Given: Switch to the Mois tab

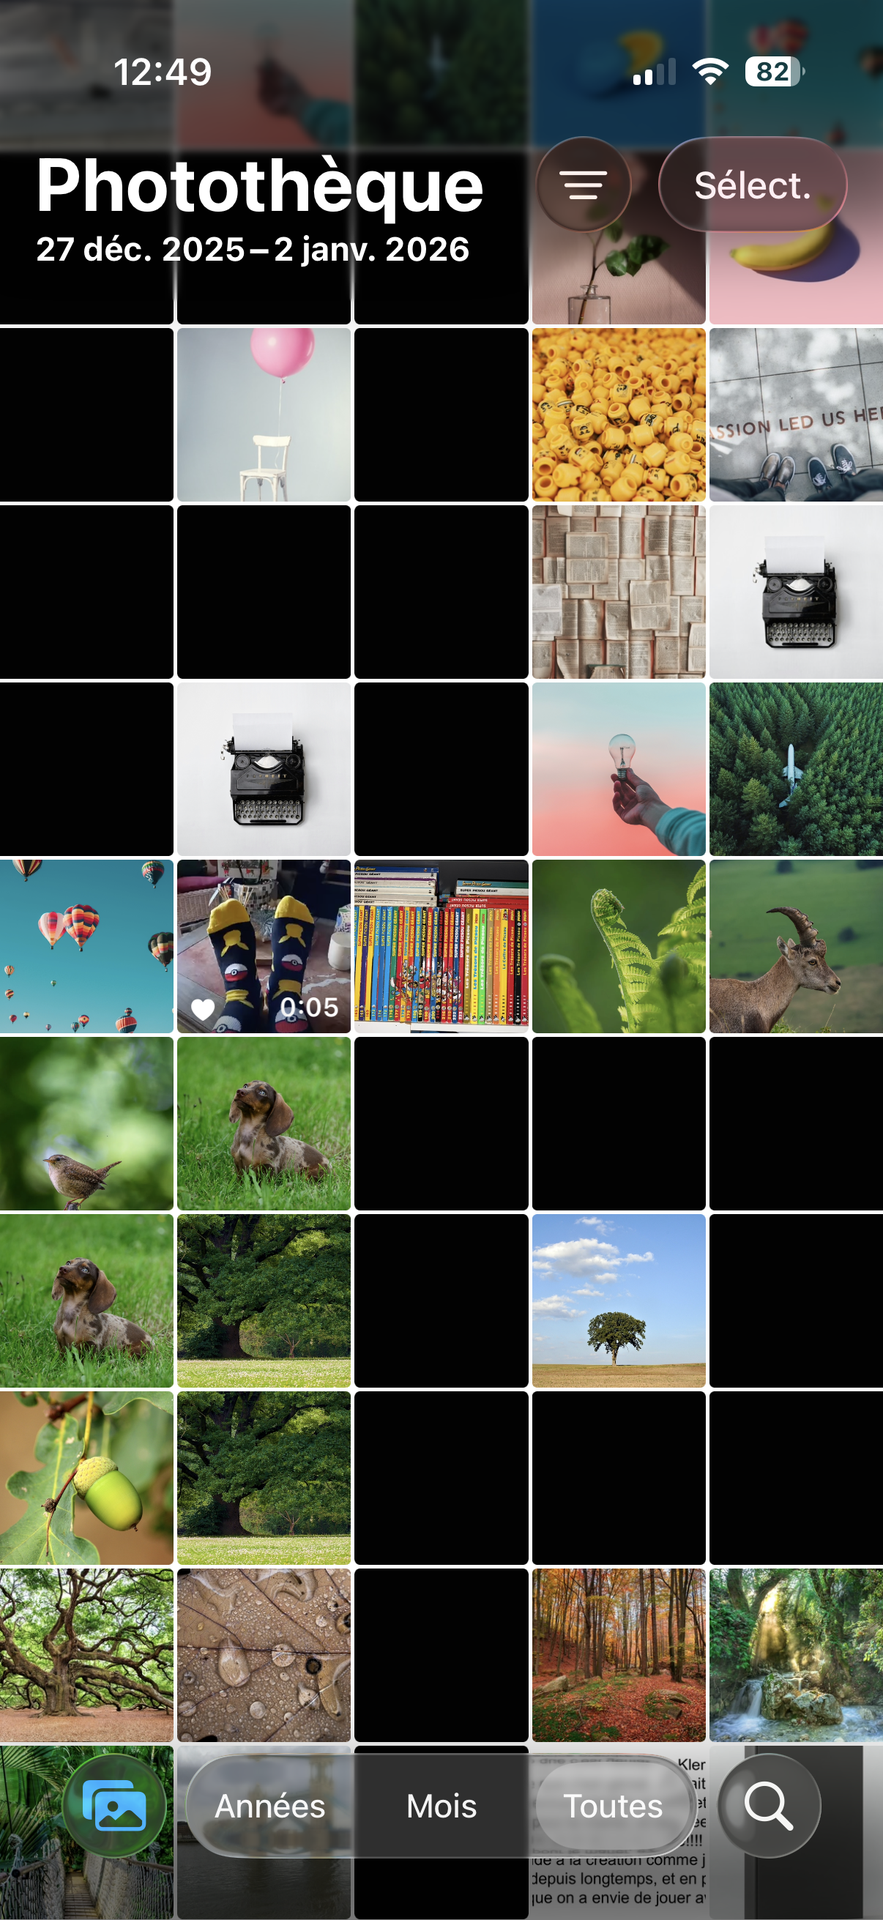Looking at the screenshot, I should coord(441,1806).
